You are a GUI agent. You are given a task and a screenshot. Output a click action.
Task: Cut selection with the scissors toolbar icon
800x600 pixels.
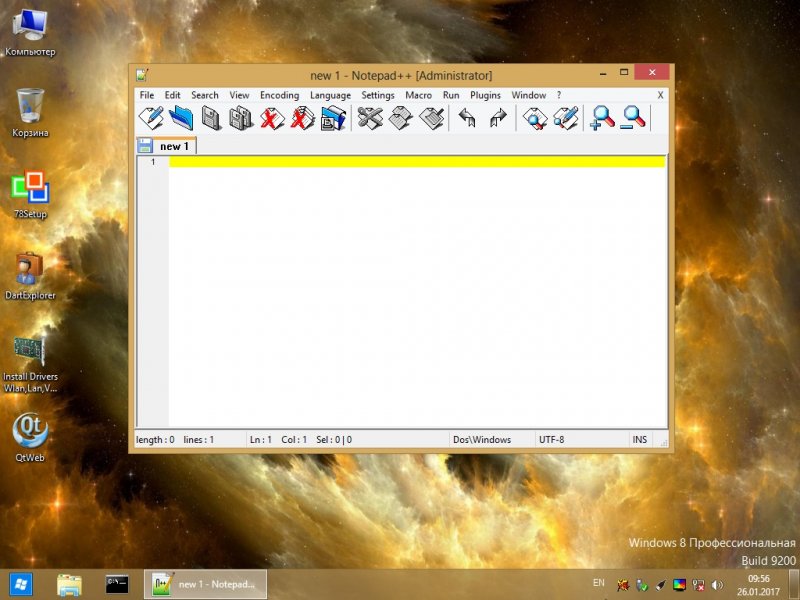tap(370, 118)
